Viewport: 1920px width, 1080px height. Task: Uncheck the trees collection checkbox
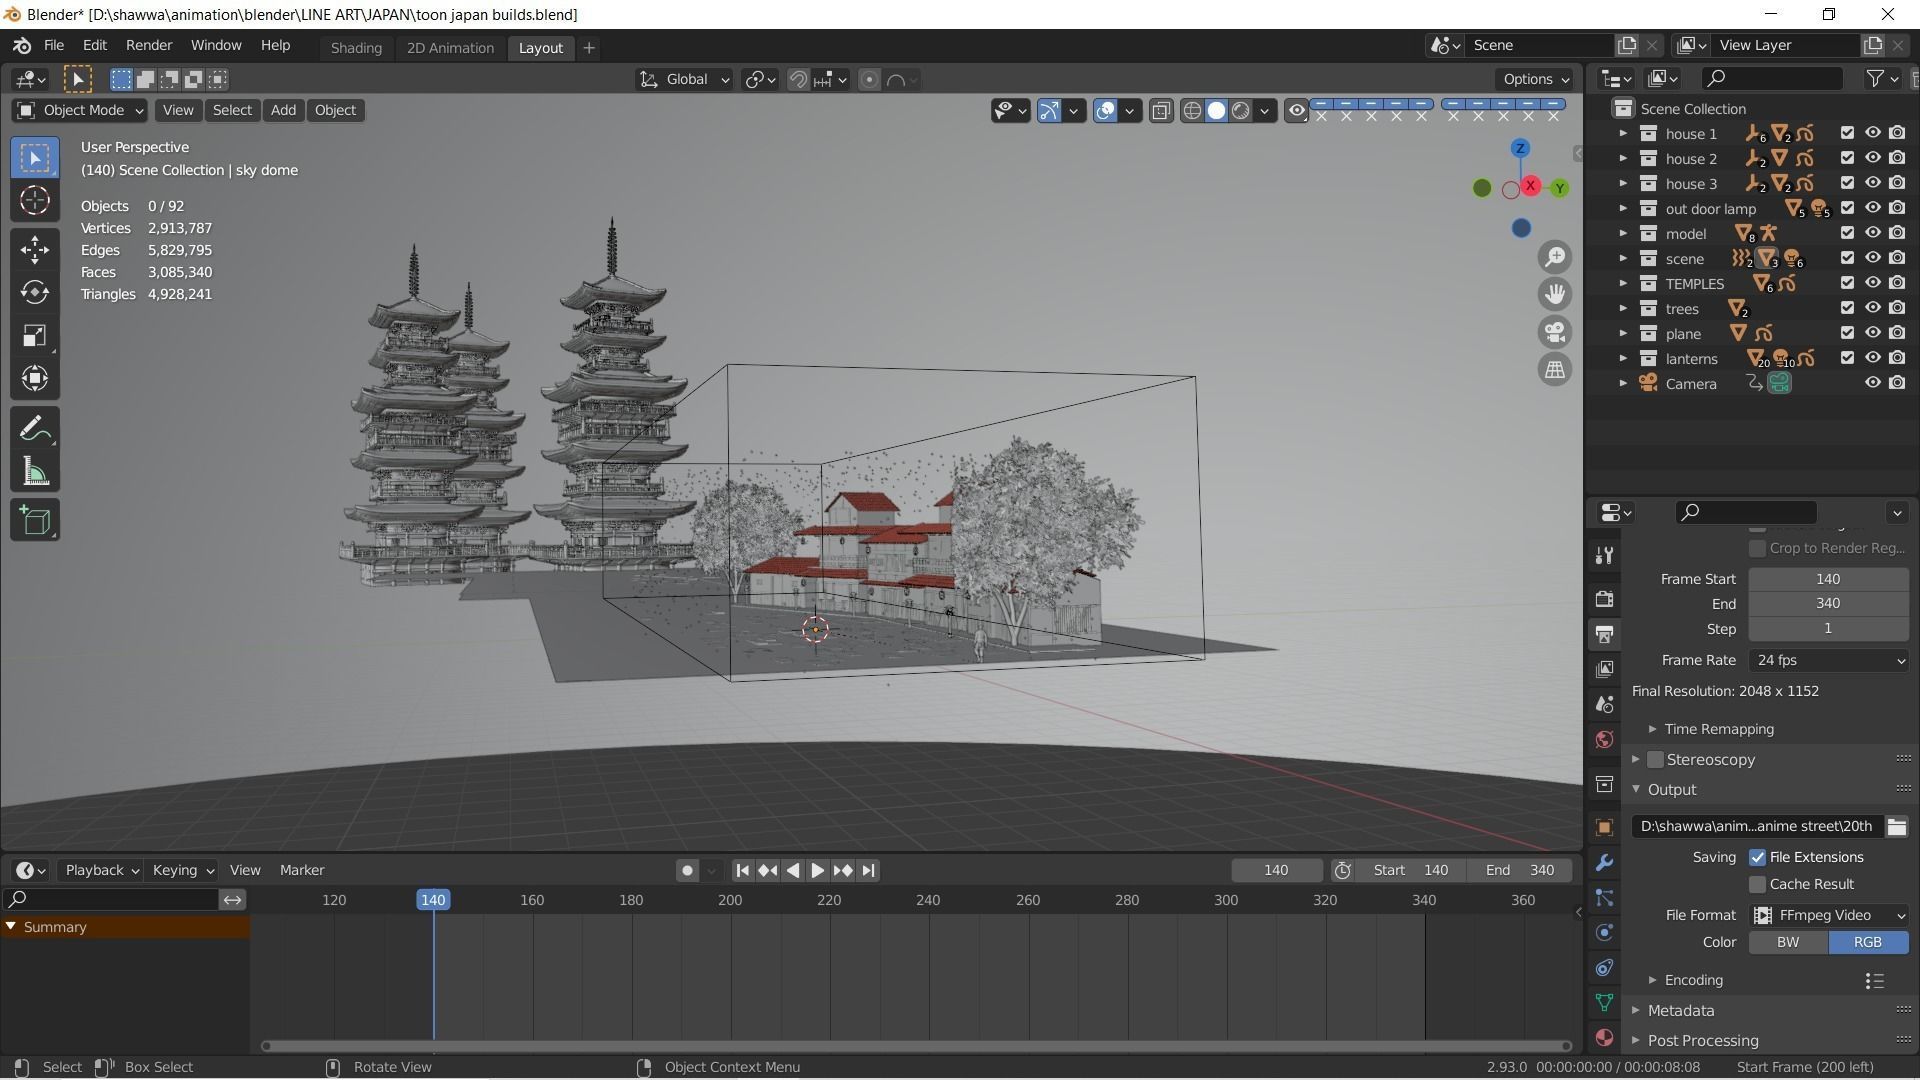1847,308
